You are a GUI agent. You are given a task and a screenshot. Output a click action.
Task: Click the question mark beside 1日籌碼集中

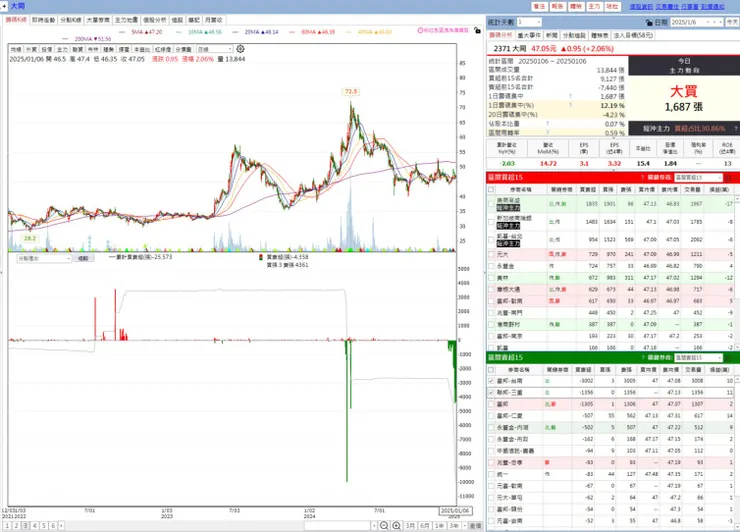pos(570,96)
